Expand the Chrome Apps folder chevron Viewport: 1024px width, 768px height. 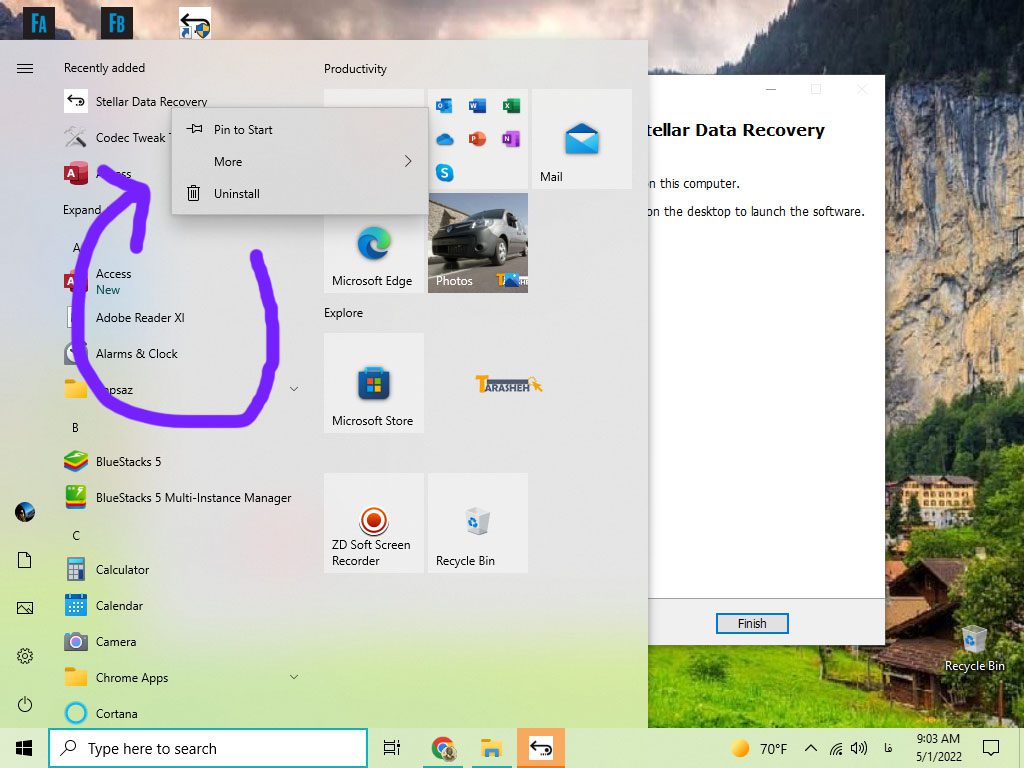[x=294, y=677]
